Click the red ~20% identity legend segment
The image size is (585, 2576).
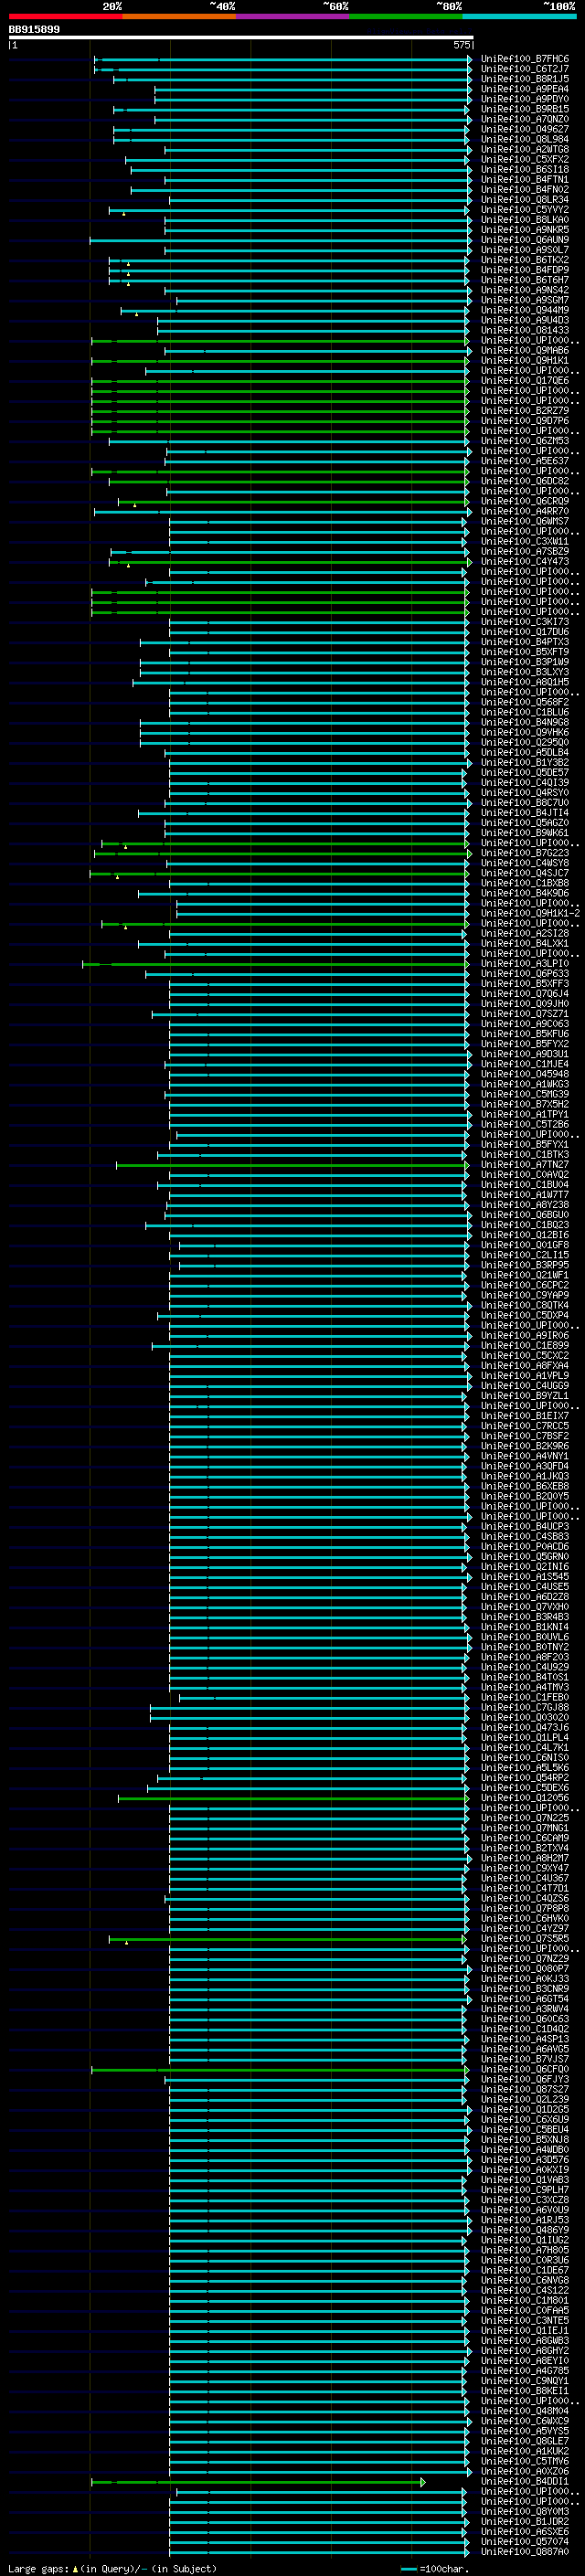coord(65,16)
